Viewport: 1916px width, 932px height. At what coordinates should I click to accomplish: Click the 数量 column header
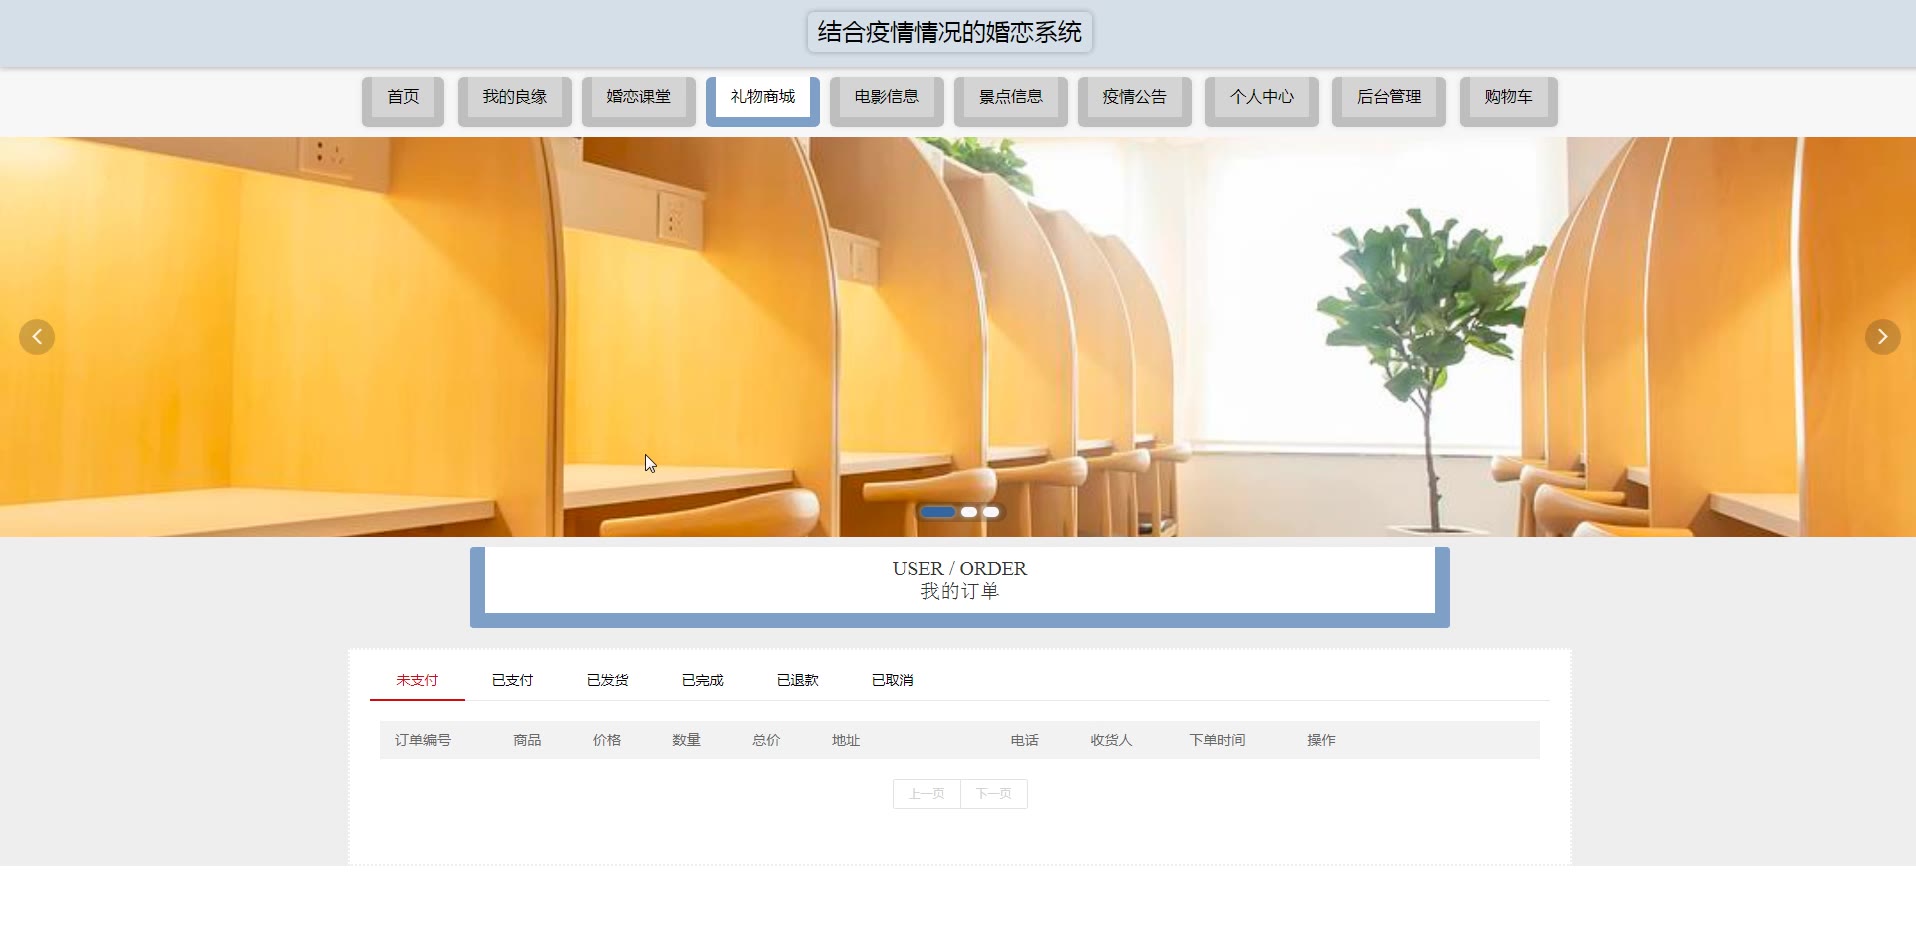tap(686, 740)
